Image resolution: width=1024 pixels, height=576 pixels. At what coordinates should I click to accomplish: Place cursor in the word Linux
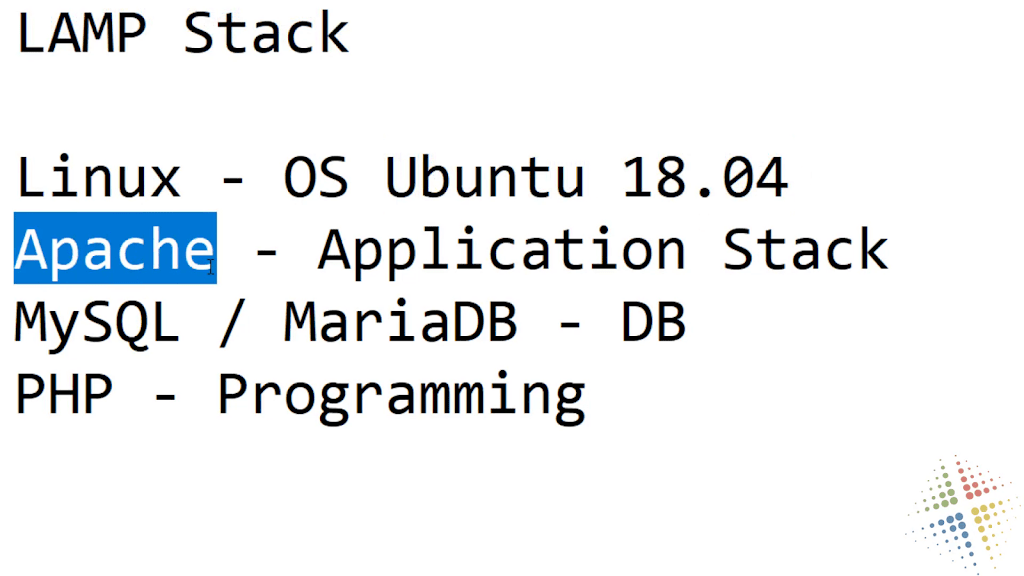coord(98,176)
